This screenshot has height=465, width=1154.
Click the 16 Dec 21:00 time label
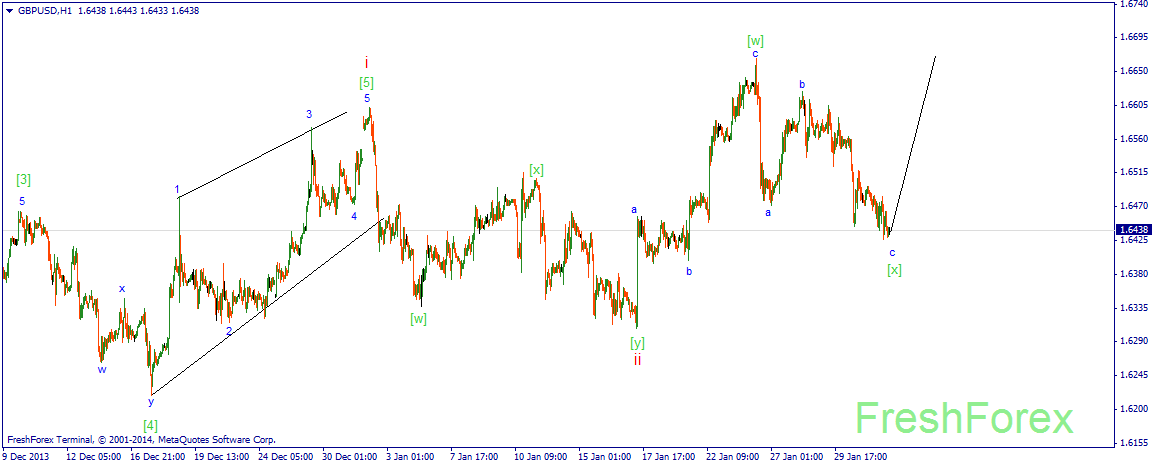(x=158, y=456)
